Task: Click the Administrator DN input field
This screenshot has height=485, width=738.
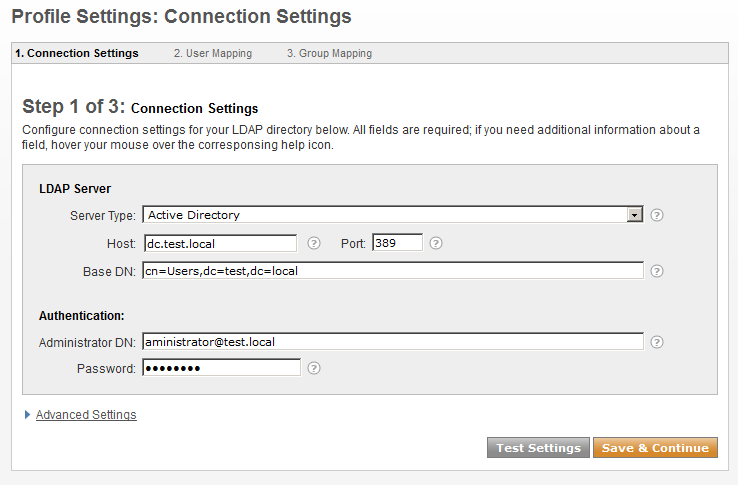Action: point(393,342)
